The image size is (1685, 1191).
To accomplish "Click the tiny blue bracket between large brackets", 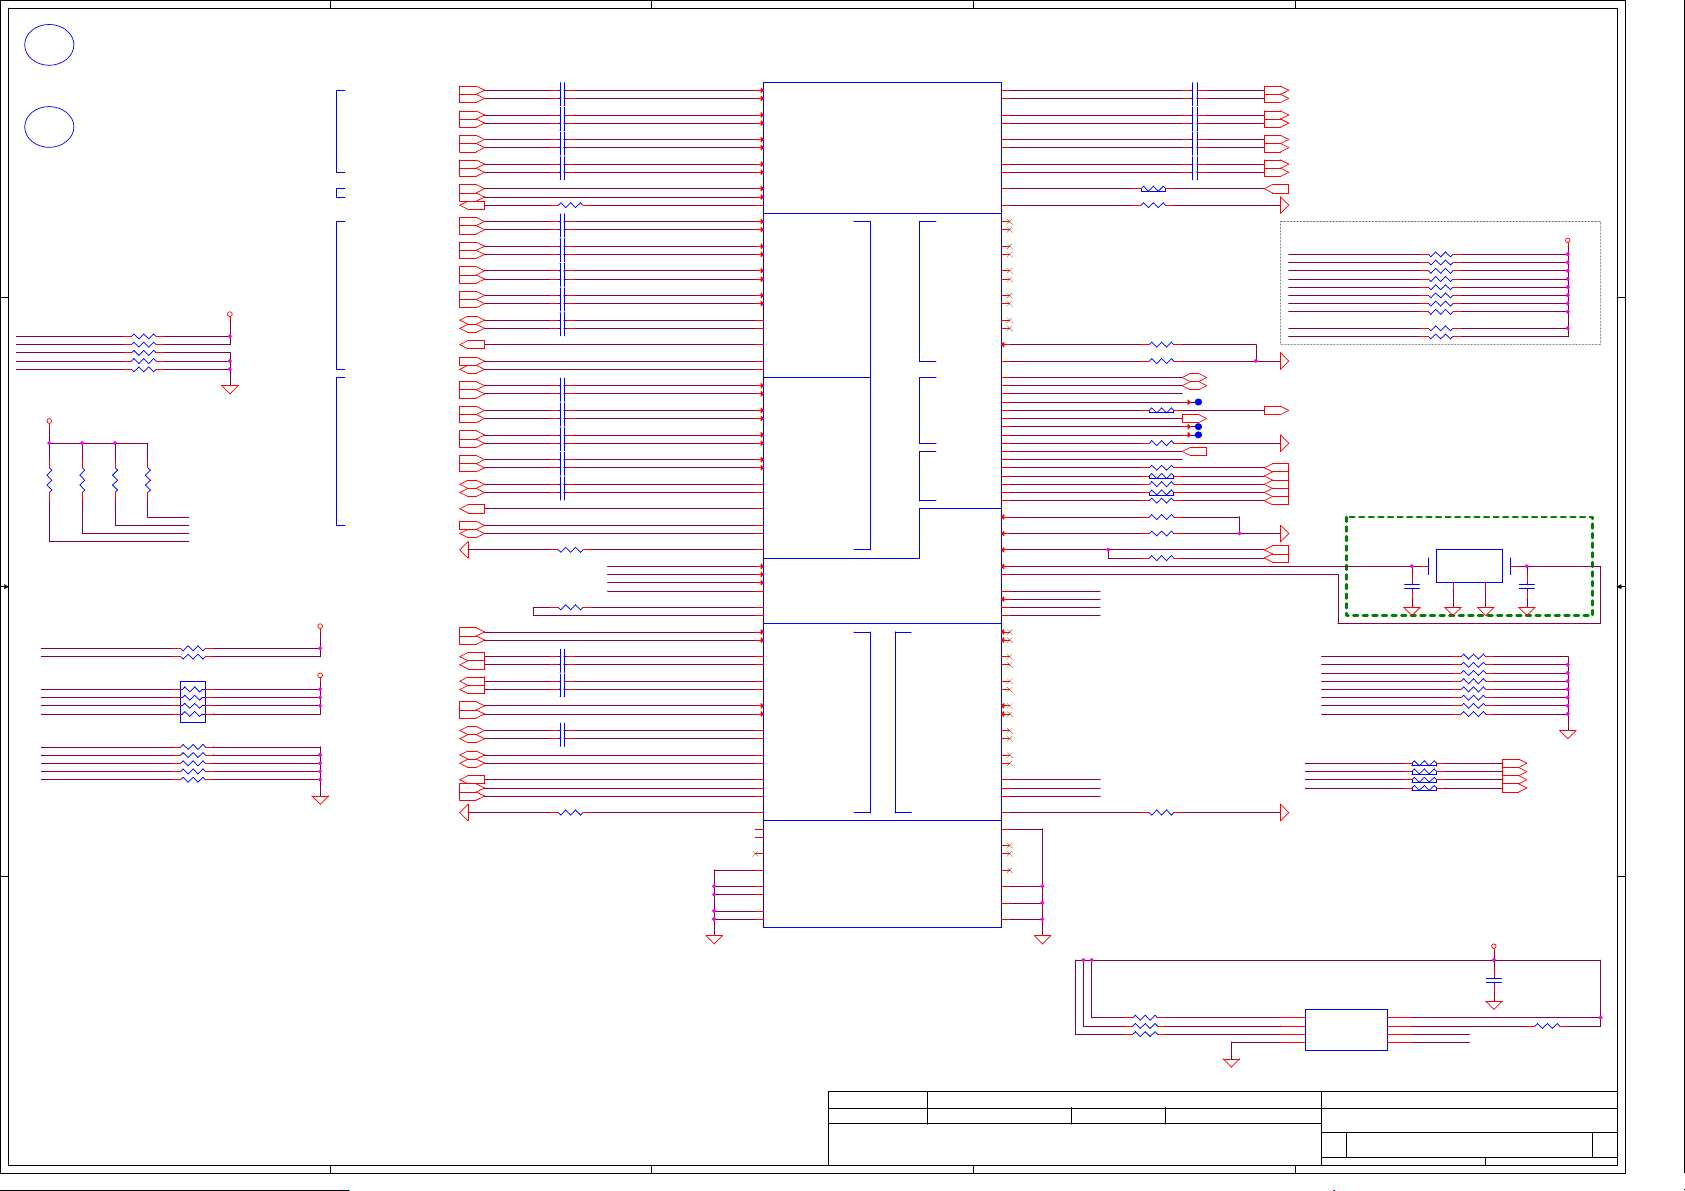I will 340,193.
